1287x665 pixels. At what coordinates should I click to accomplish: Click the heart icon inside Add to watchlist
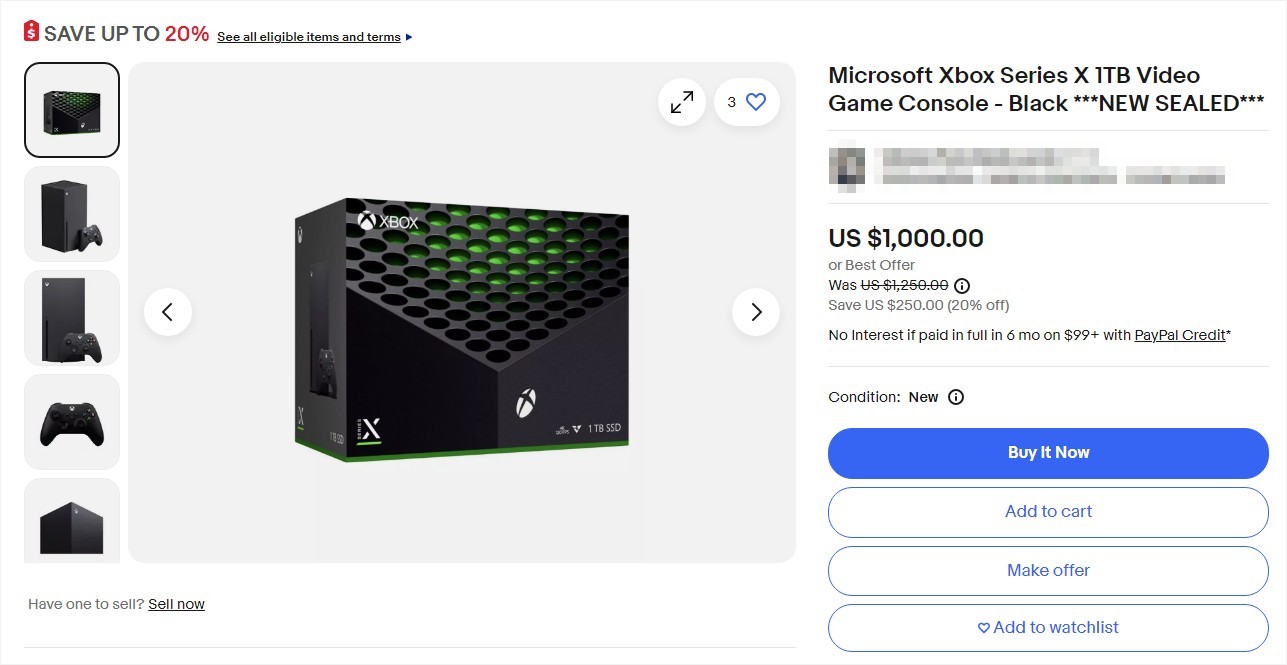982,627
